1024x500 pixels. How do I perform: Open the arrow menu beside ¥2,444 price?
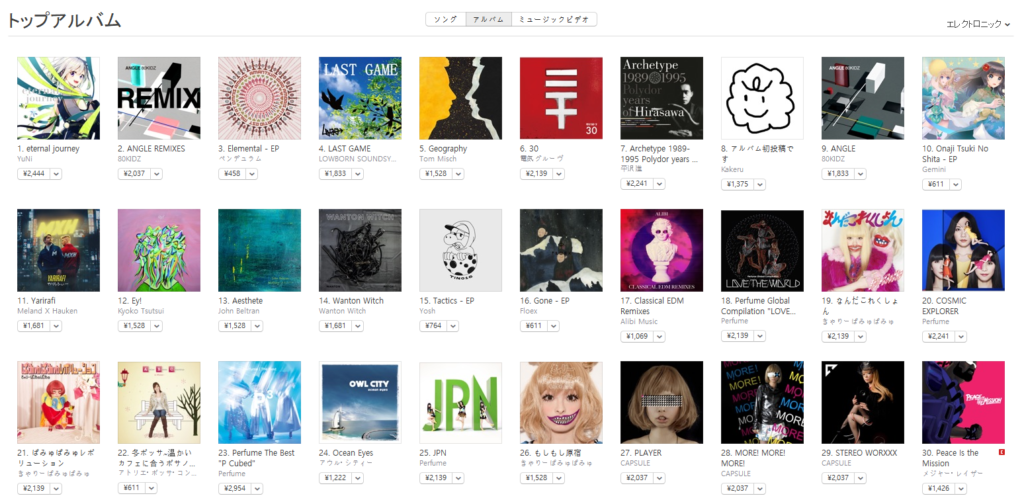pos(55,174)
